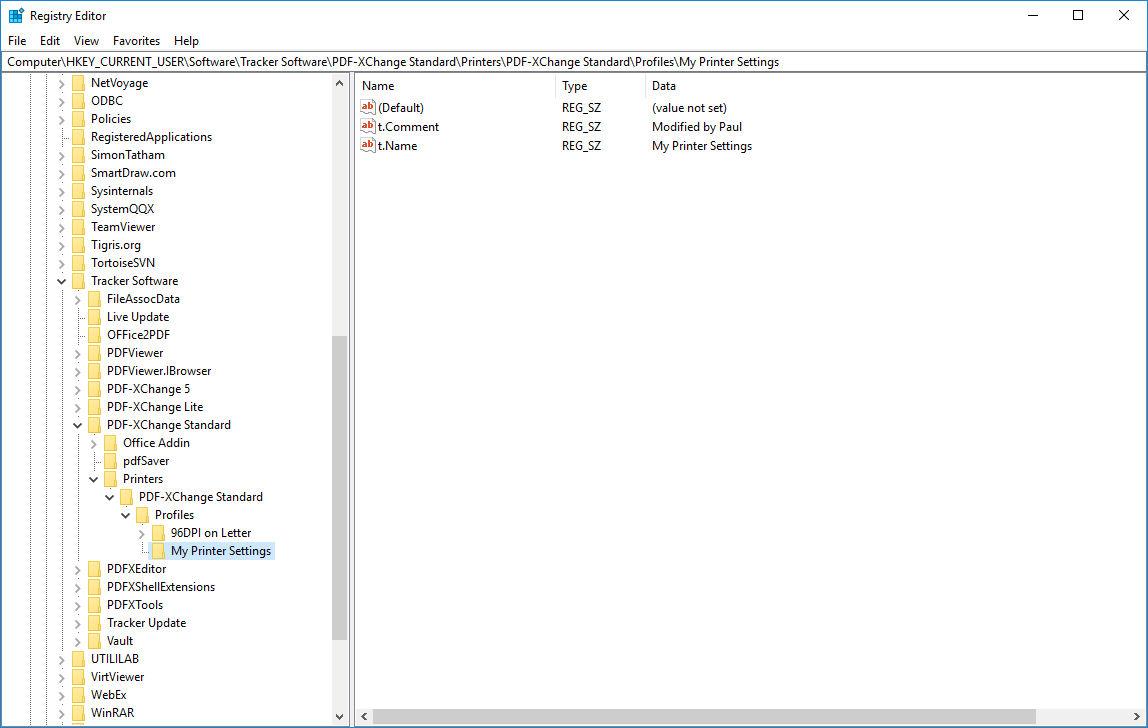Collapse the Tracker Software key

tap(62, 281)
